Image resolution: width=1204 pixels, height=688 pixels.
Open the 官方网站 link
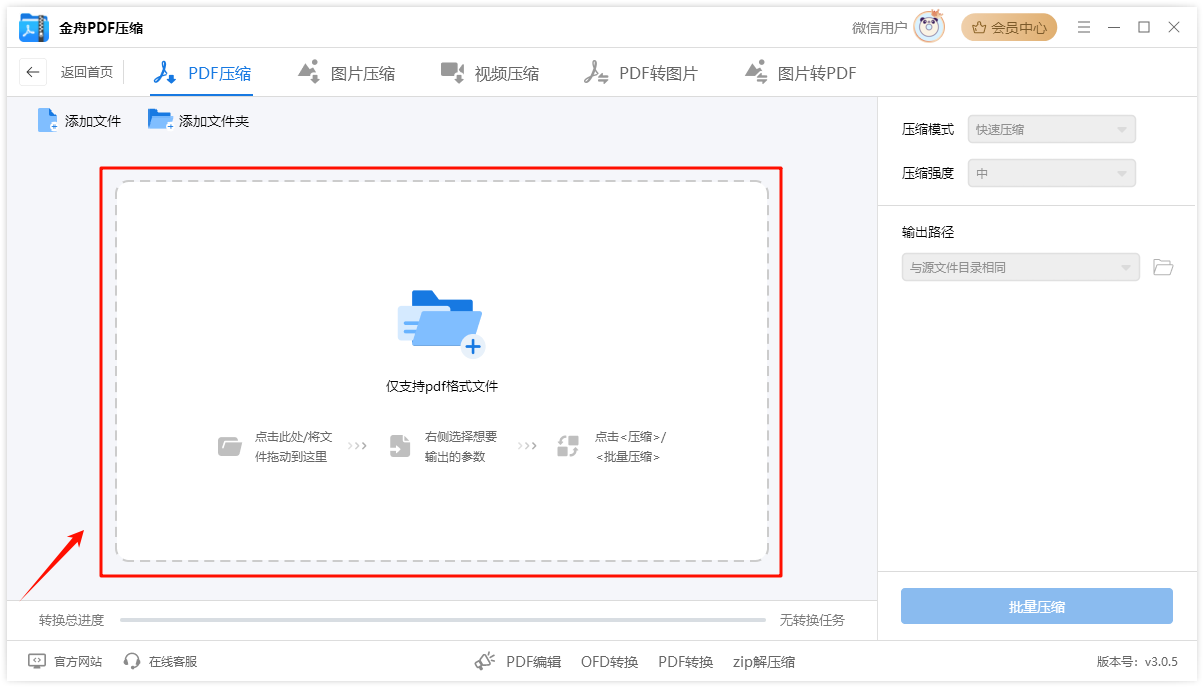click(x=65, y=661)
